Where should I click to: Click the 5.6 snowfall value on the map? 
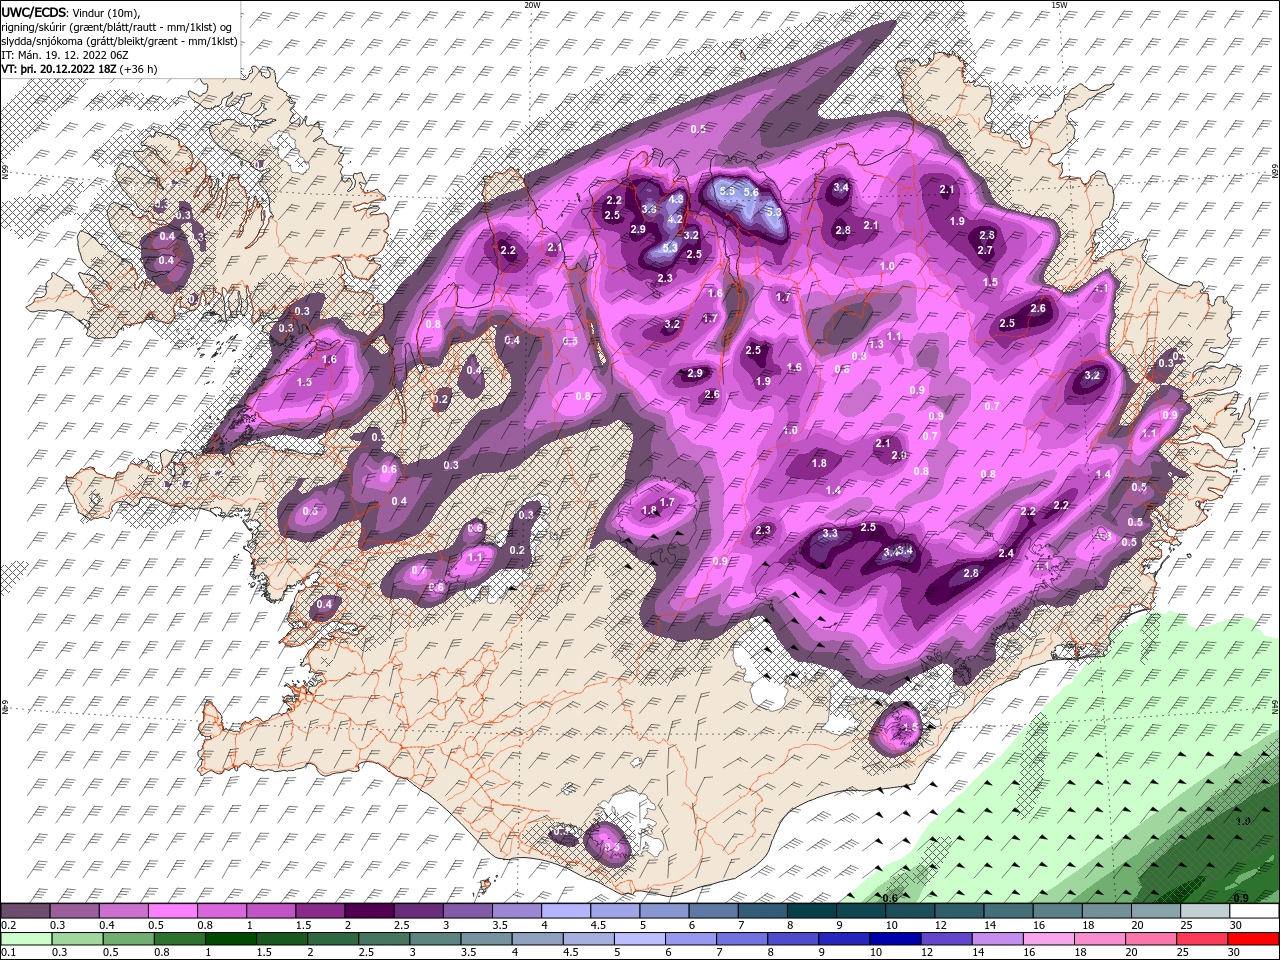[752, 193]
